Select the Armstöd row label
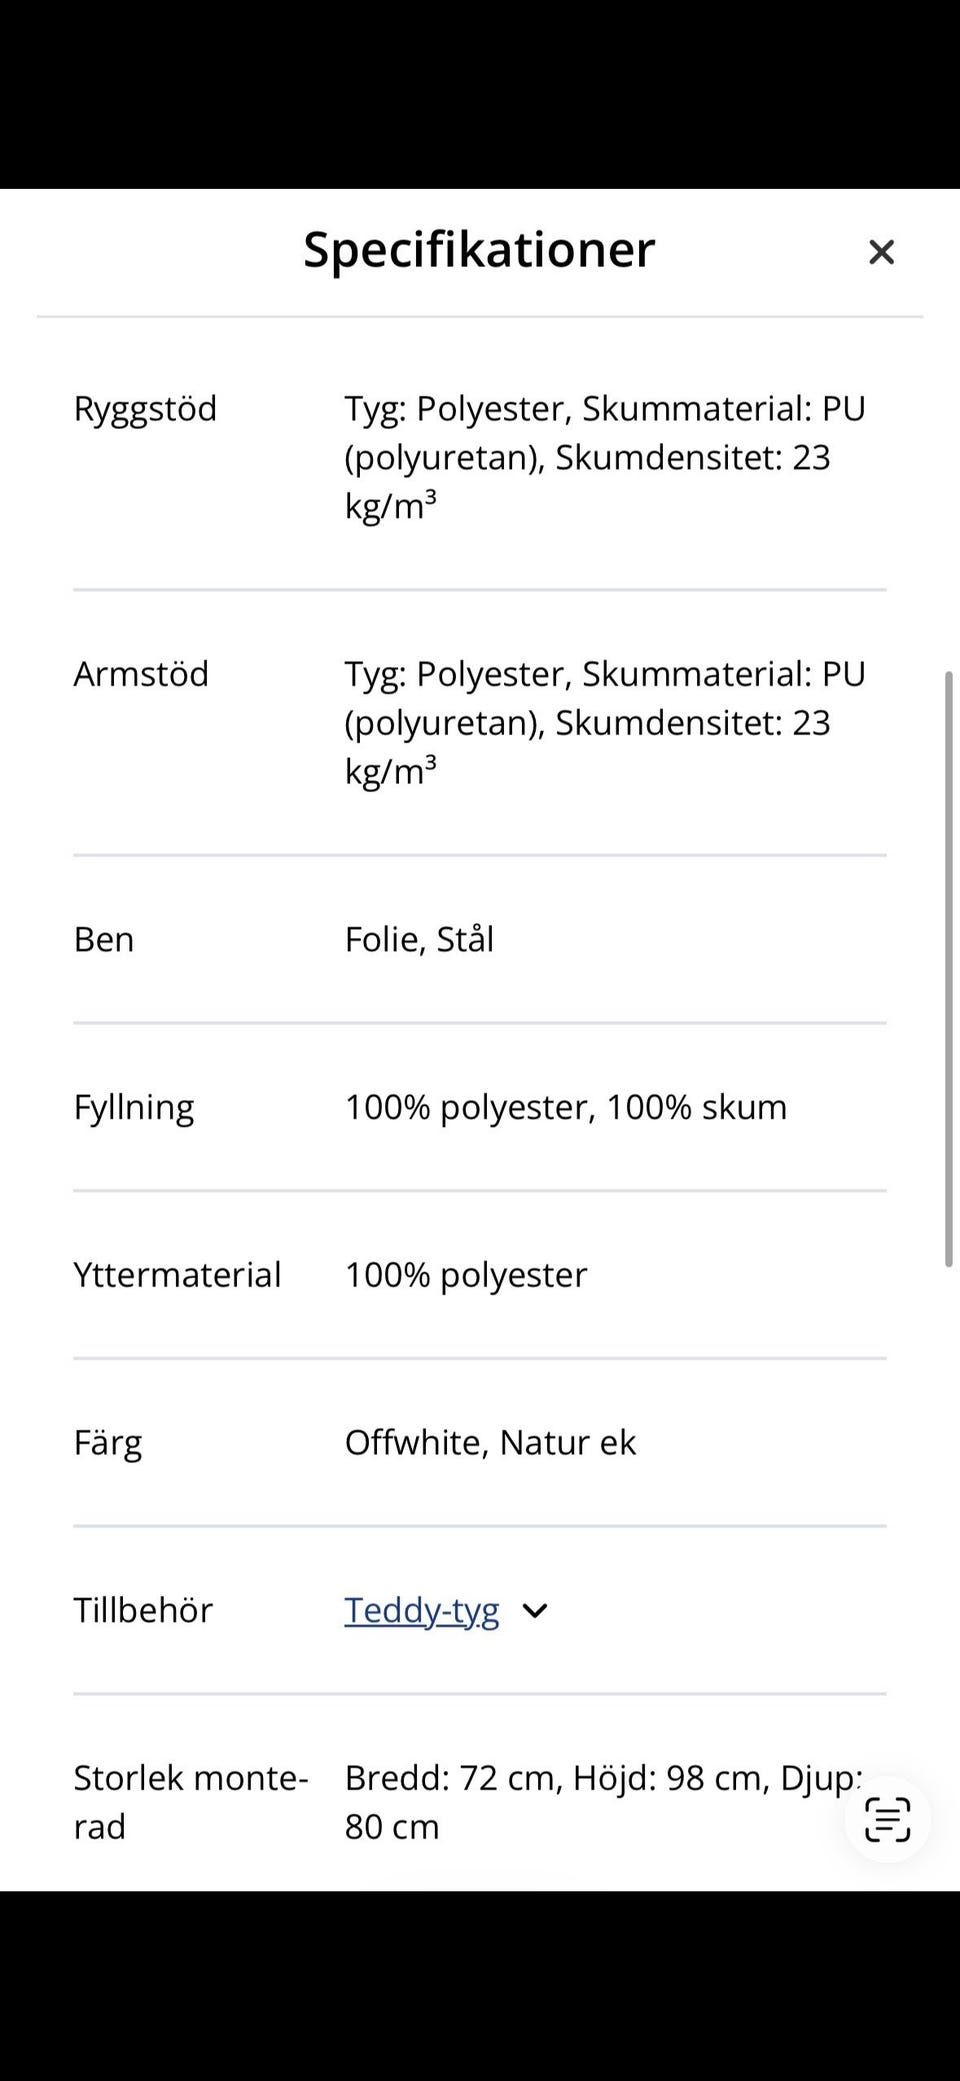Image resolution: width=960 pixels, height=2081 pixels. click(x=141, y=674)
